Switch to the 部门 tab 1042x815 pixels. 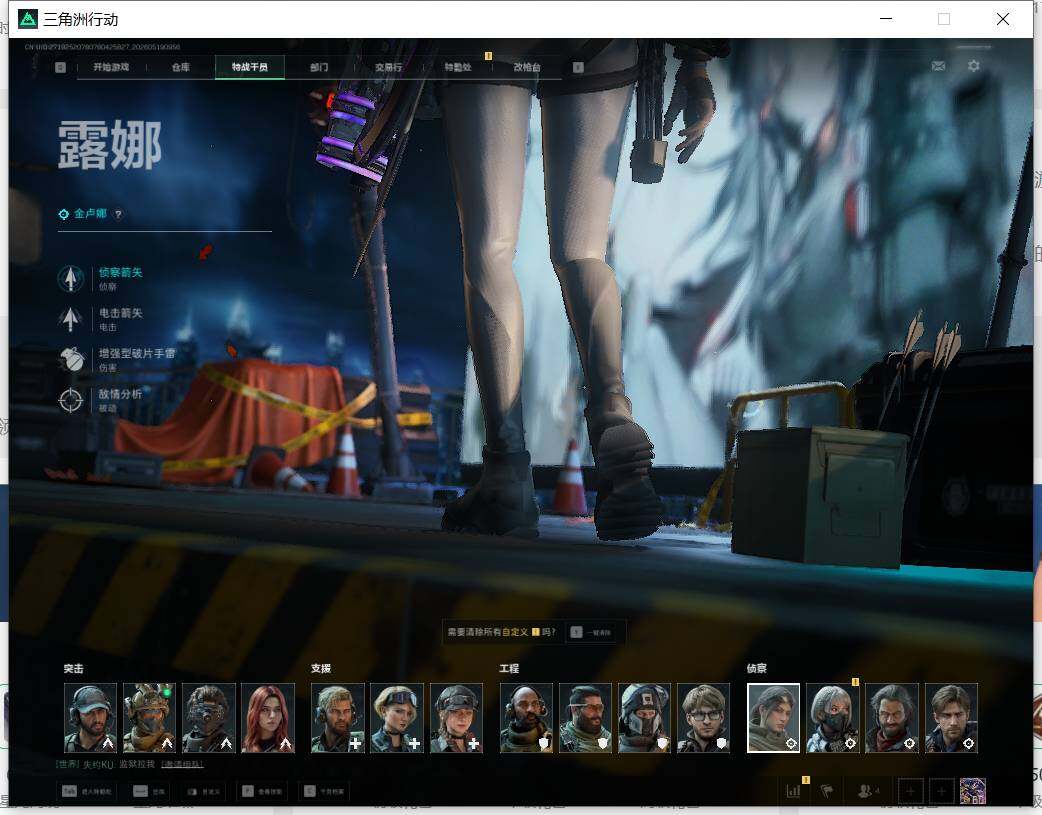tap(319, 67)
